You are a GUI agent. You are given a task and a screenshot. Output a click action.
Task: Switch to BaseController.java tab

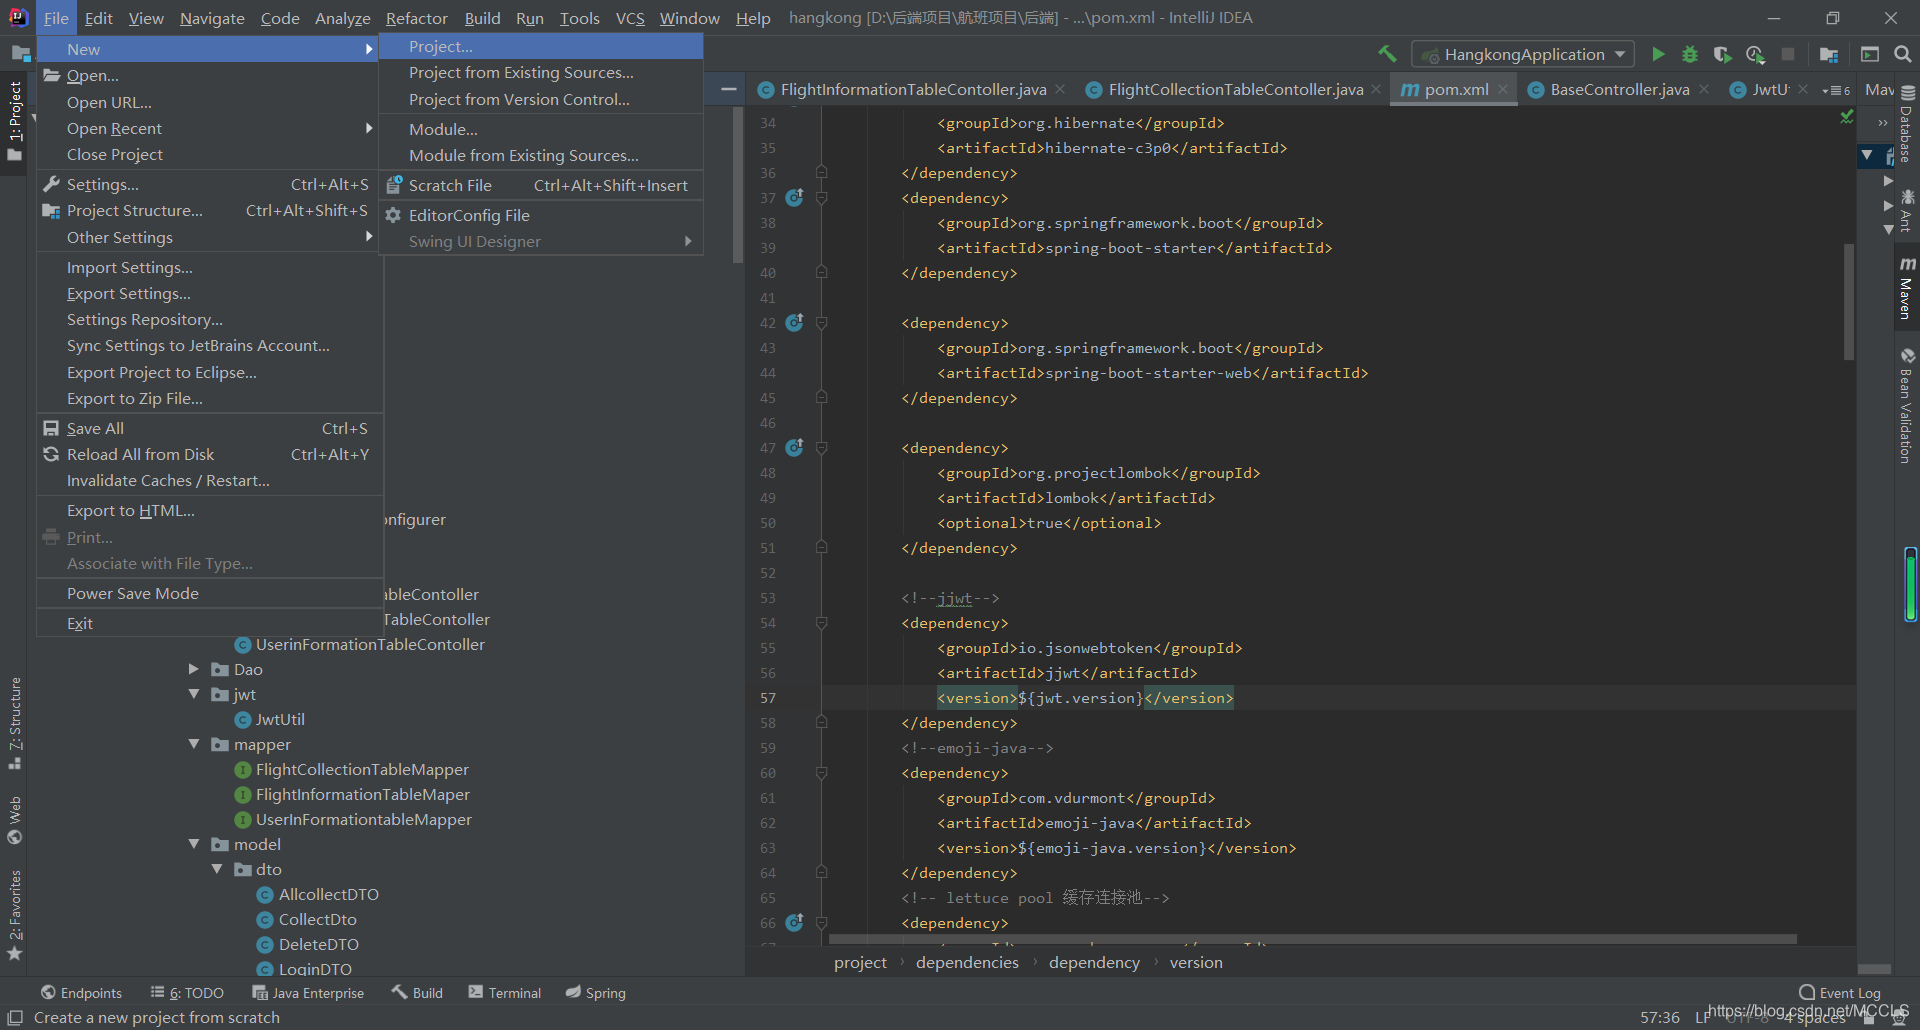click(1619, 90)
